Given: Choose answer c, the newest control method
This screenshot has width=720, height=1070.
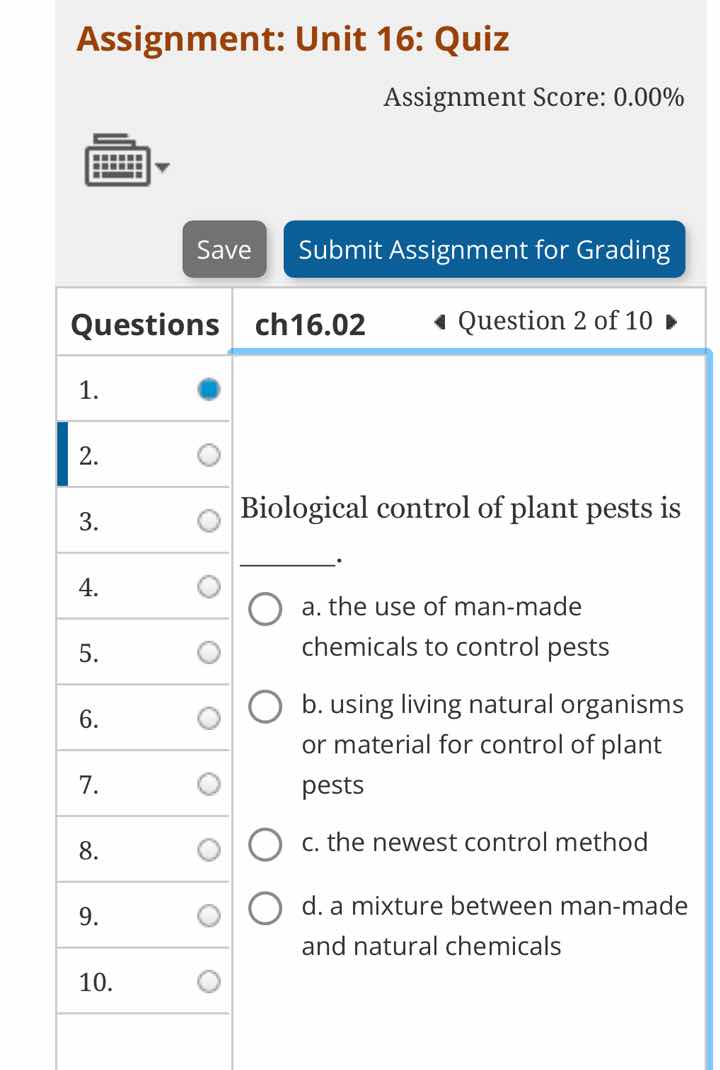Looking at the screenshot, I should (265, 845).
